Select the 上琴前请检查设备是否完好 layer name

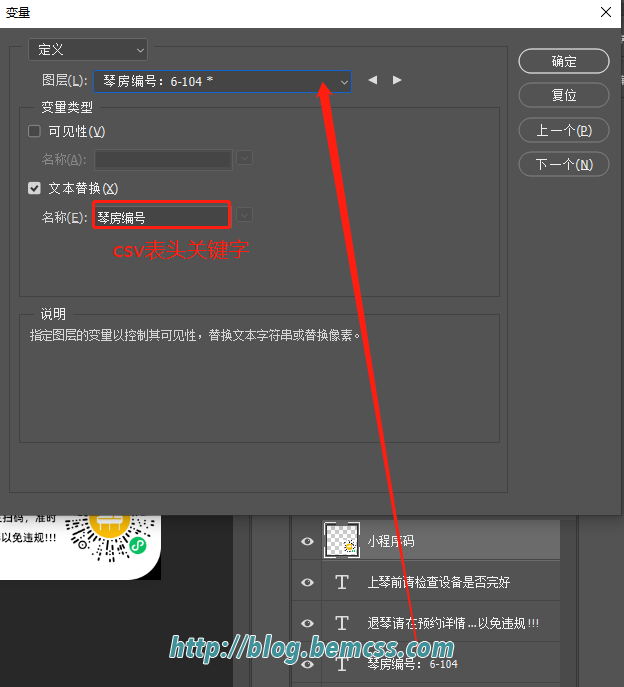[x=439, y=582]
